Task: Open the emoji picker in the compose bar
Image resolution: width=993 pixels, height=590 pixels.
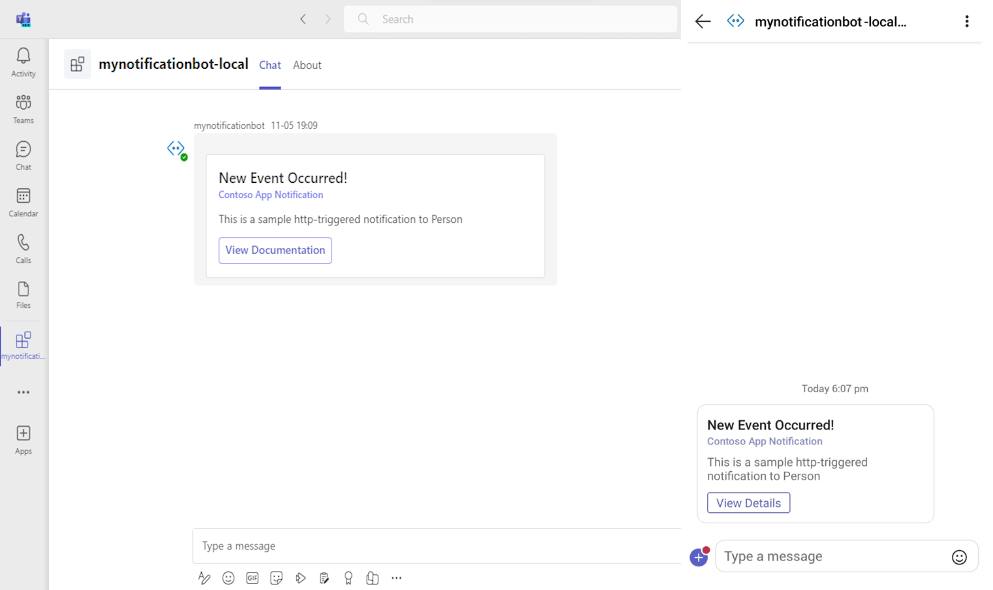Action: (x=228, y=578)
